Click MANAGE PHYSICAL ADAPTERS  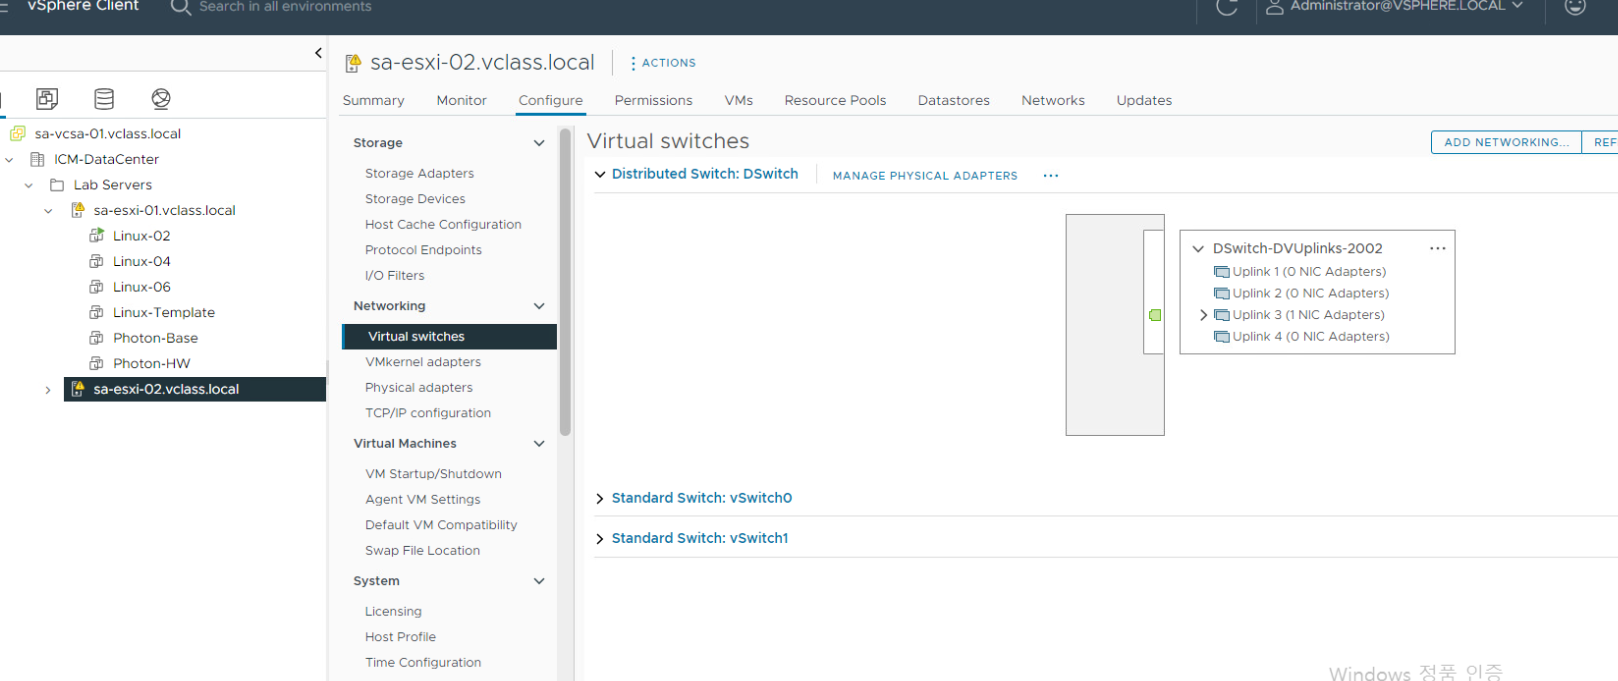click(x=925, y=176)
